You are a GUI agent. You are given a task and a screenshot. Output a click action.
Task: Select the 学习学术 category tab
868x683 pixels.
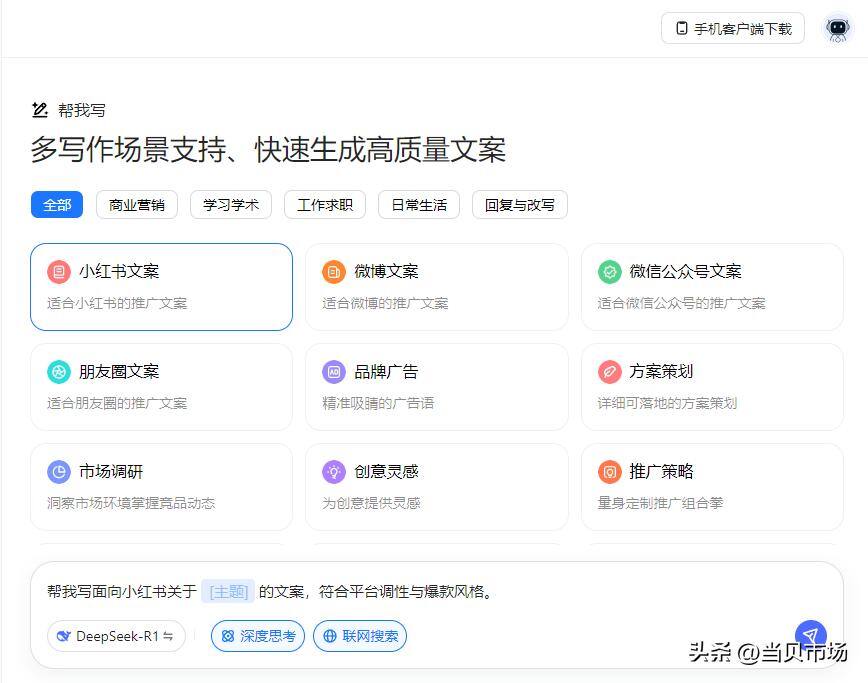(x=231, y=204)
